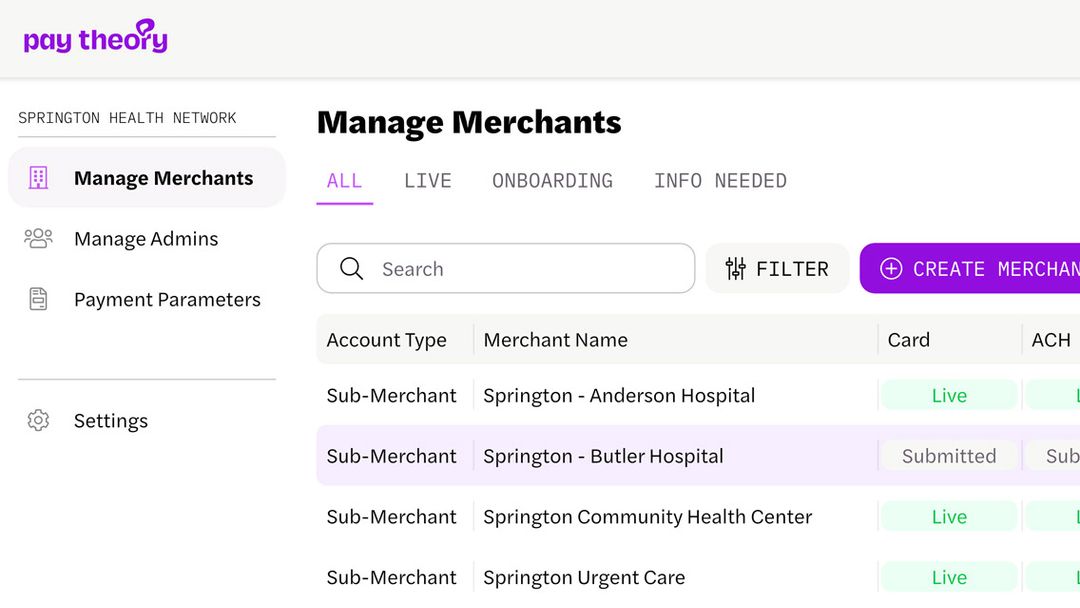This screenshot has width=1080, height=608.
Task: Return to the ALL tab
Action: coord(344,180)
